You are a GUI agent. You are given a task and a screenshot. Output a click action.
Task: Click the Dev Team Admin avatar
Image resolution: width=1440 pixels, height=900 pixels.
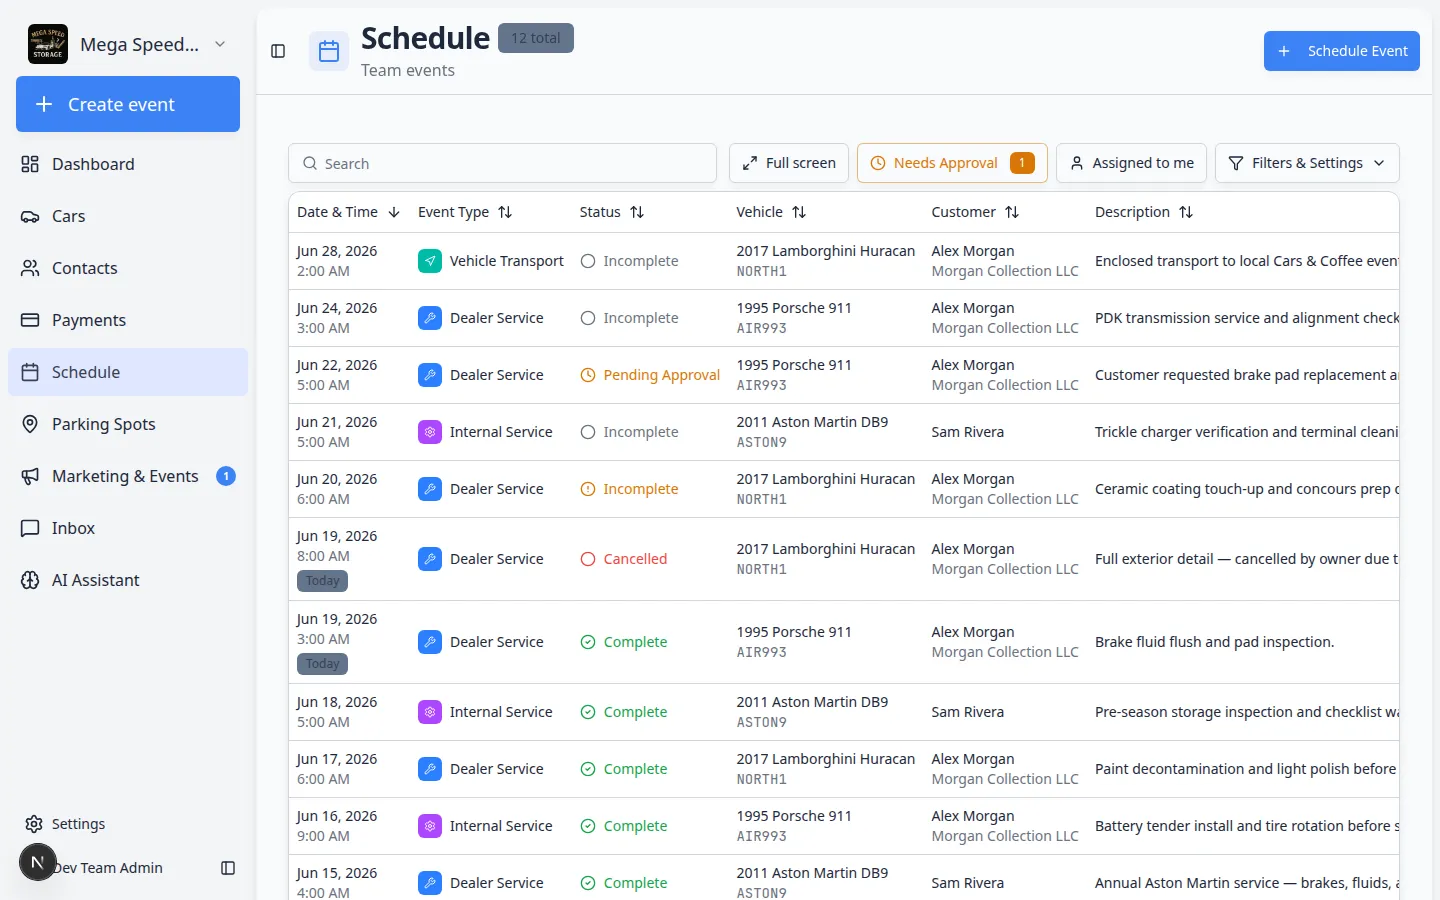[x=38, y=862]
